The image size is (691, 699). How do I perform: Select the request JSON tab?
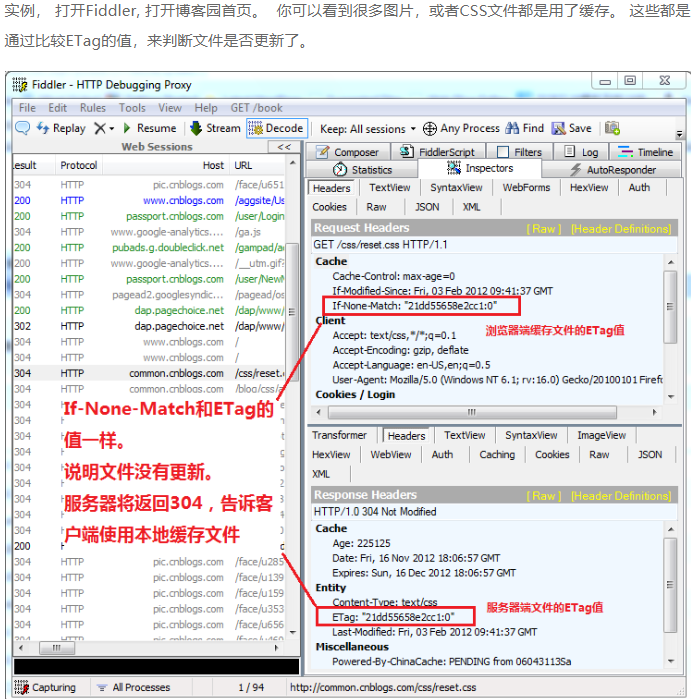tap(427, 207)
